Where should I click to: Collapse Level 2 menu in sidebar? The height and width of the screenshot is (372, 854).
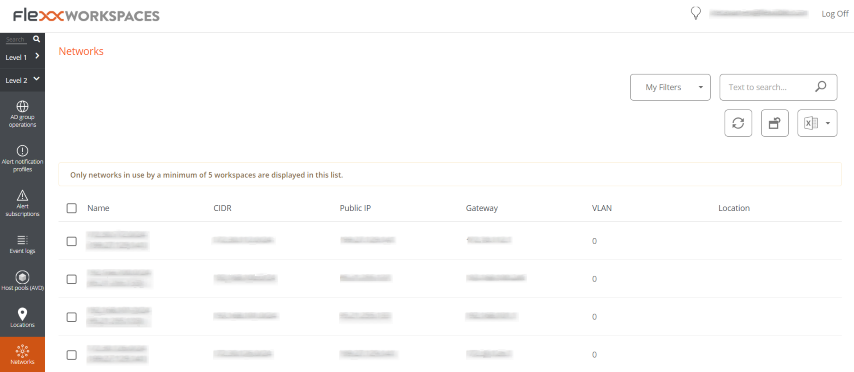[x=22, y=80]
